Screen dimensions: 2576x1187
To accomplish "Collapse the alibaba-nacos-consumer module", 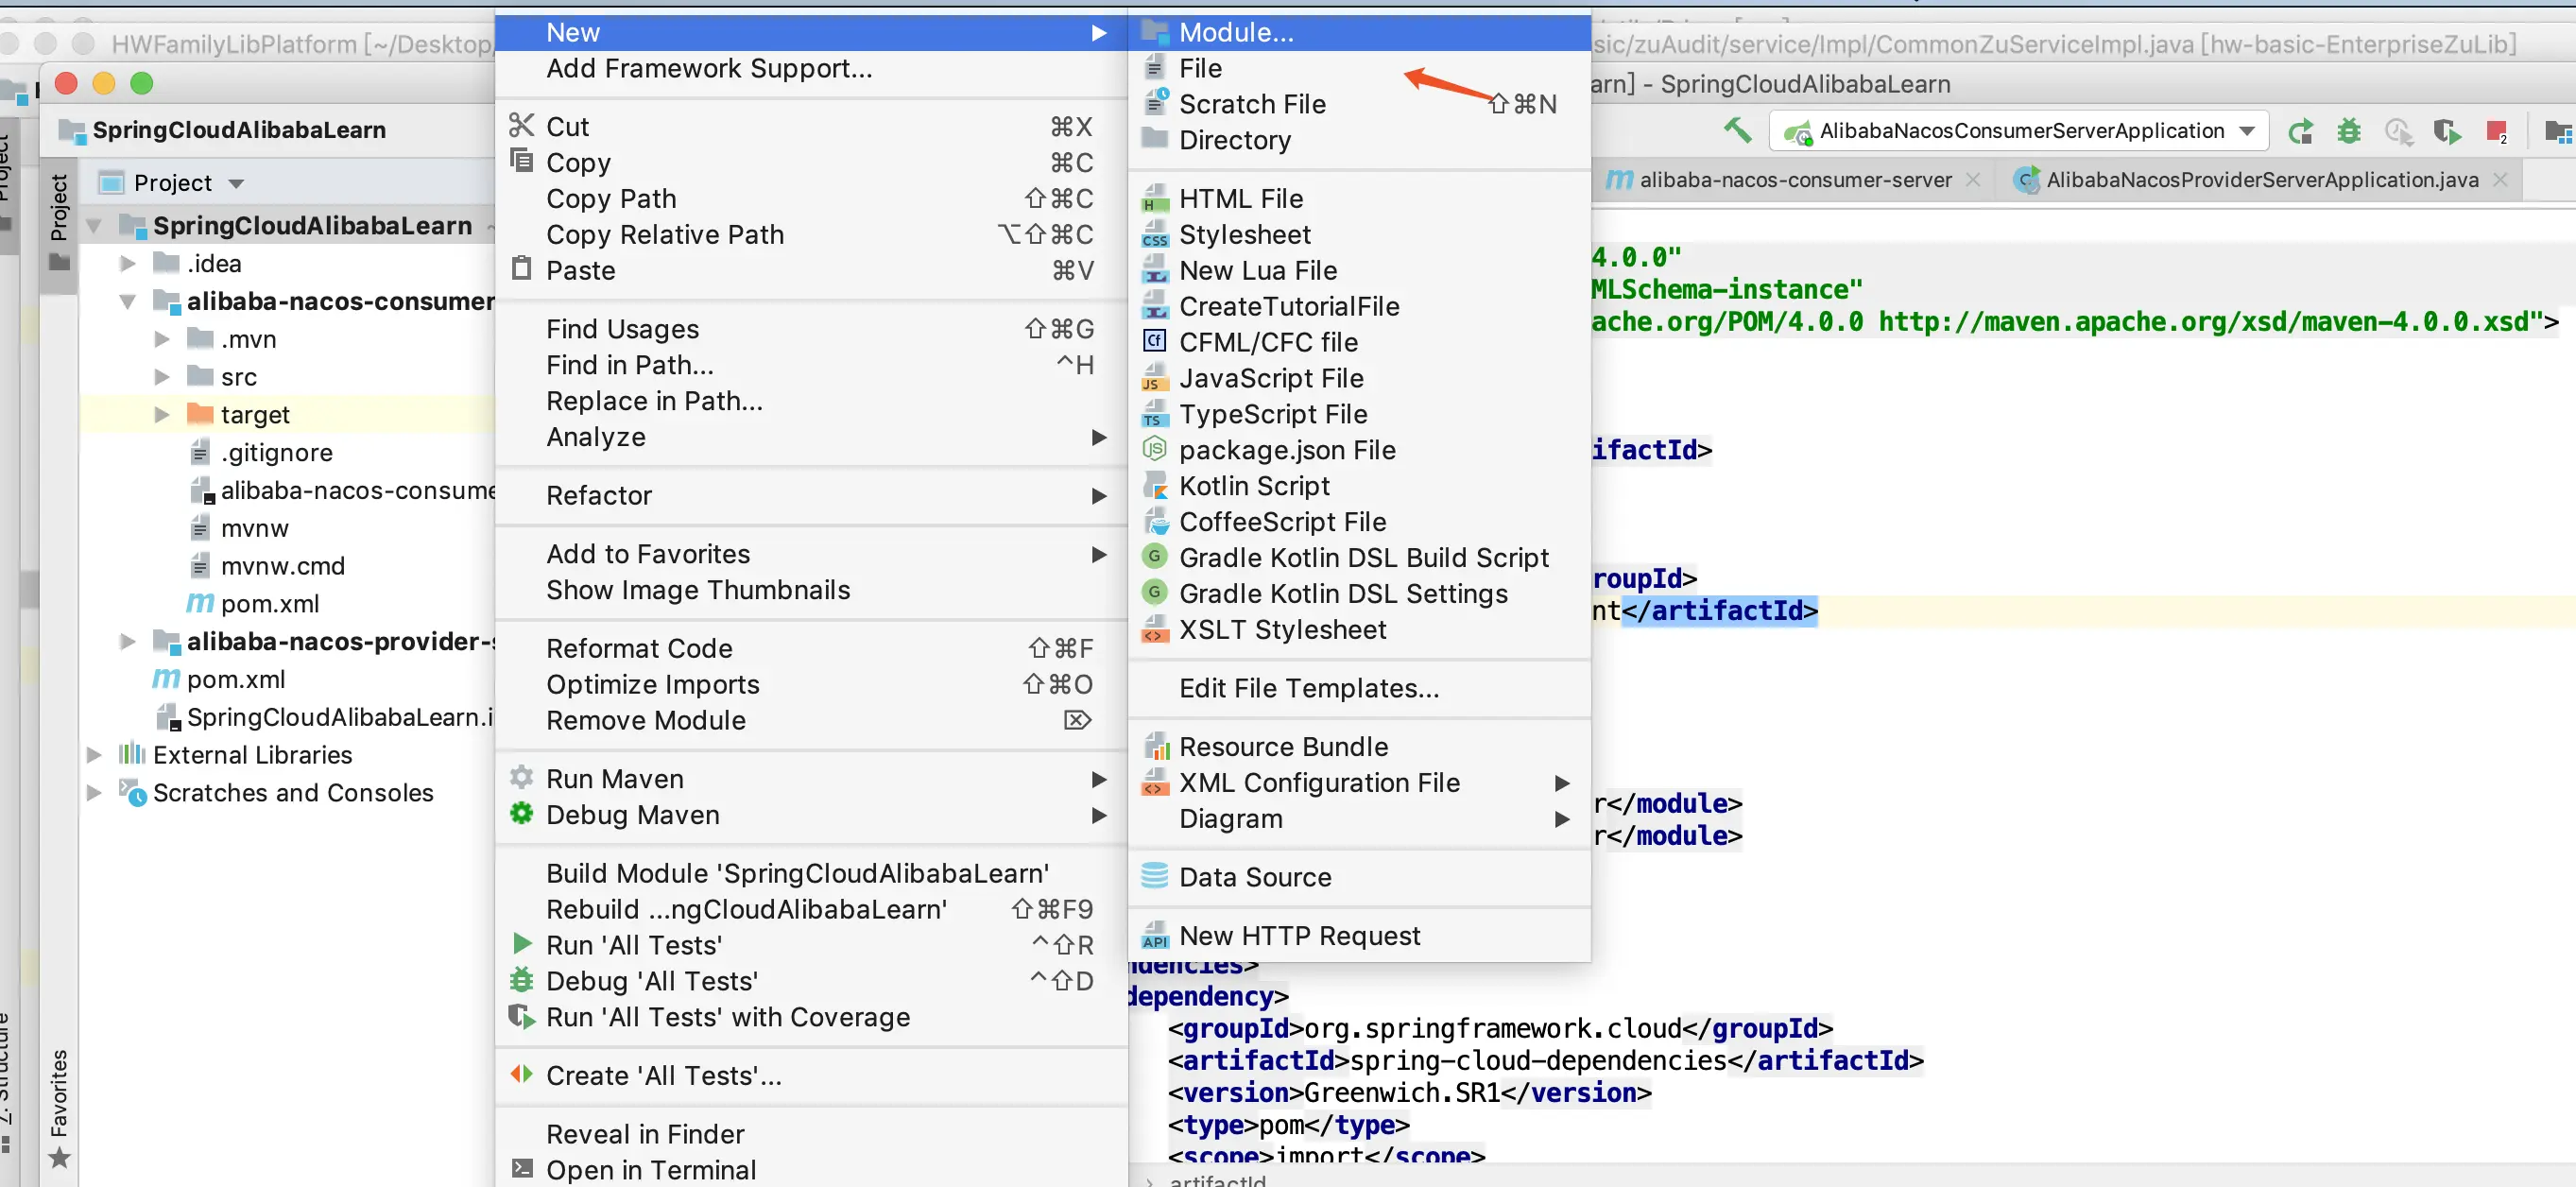I will click(x=128, y=301).
